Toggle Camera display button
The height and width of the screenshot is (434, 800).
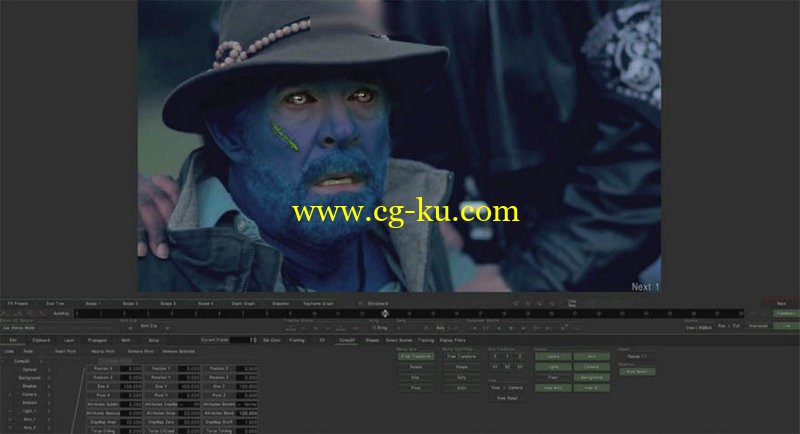(x=591, y=367)
